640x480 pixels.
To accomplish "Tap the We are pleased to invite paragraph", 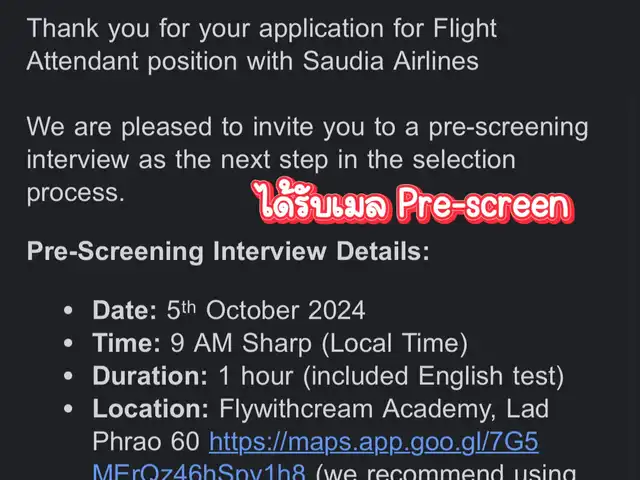I will pos(307,160).
